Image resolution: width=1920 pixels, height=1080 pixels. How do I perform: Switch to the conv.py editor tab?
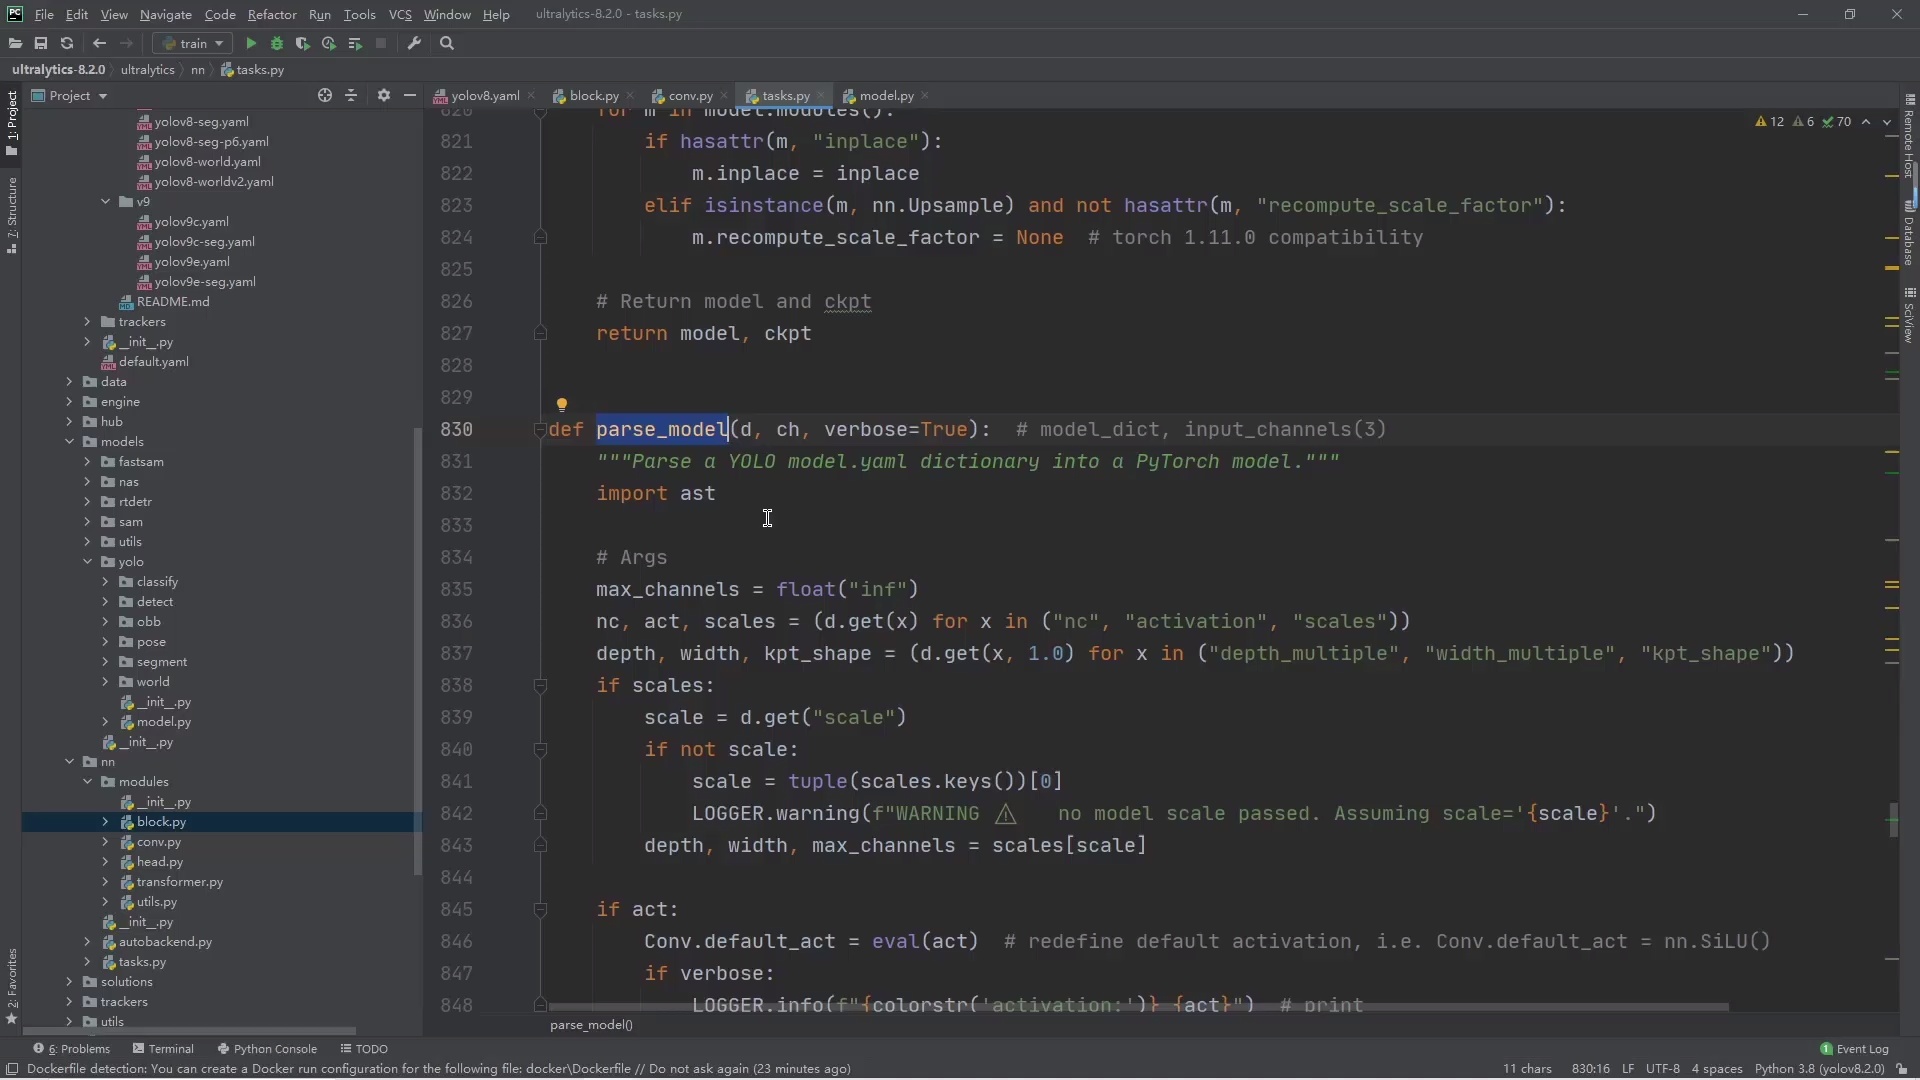pos(689,96)
